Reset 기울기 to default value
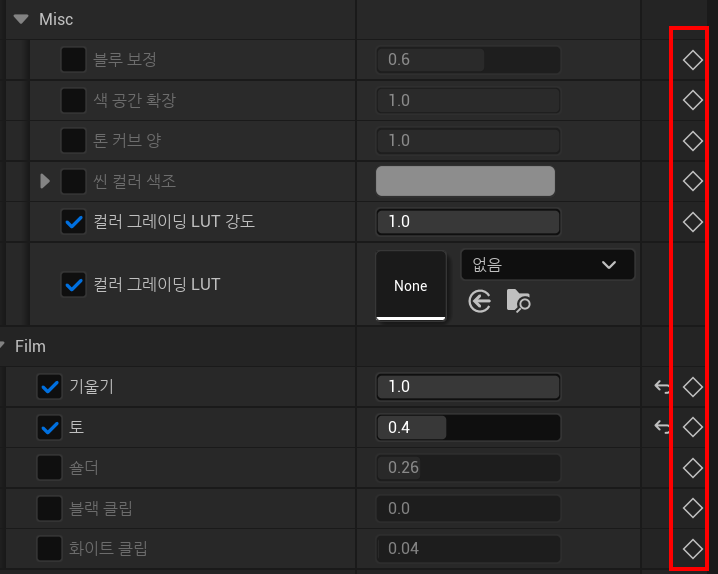 (x=662, y=387)
